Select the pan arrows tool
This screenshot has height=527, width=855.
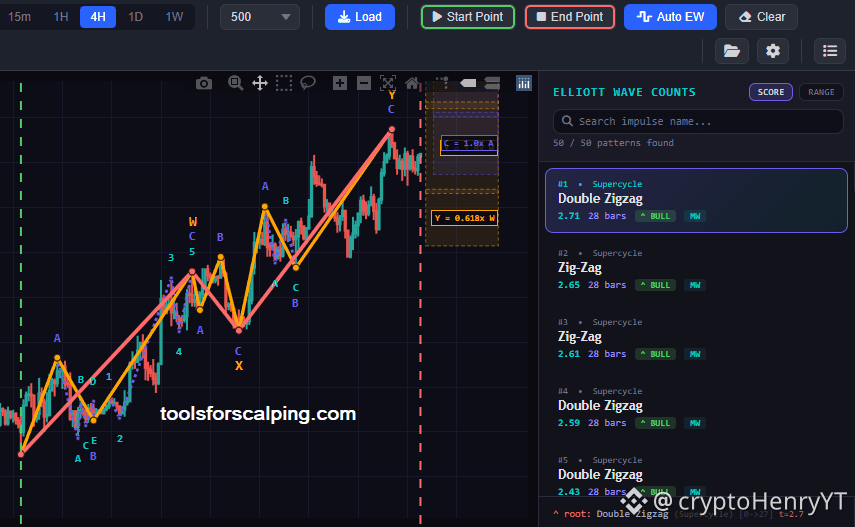(260, 83)
